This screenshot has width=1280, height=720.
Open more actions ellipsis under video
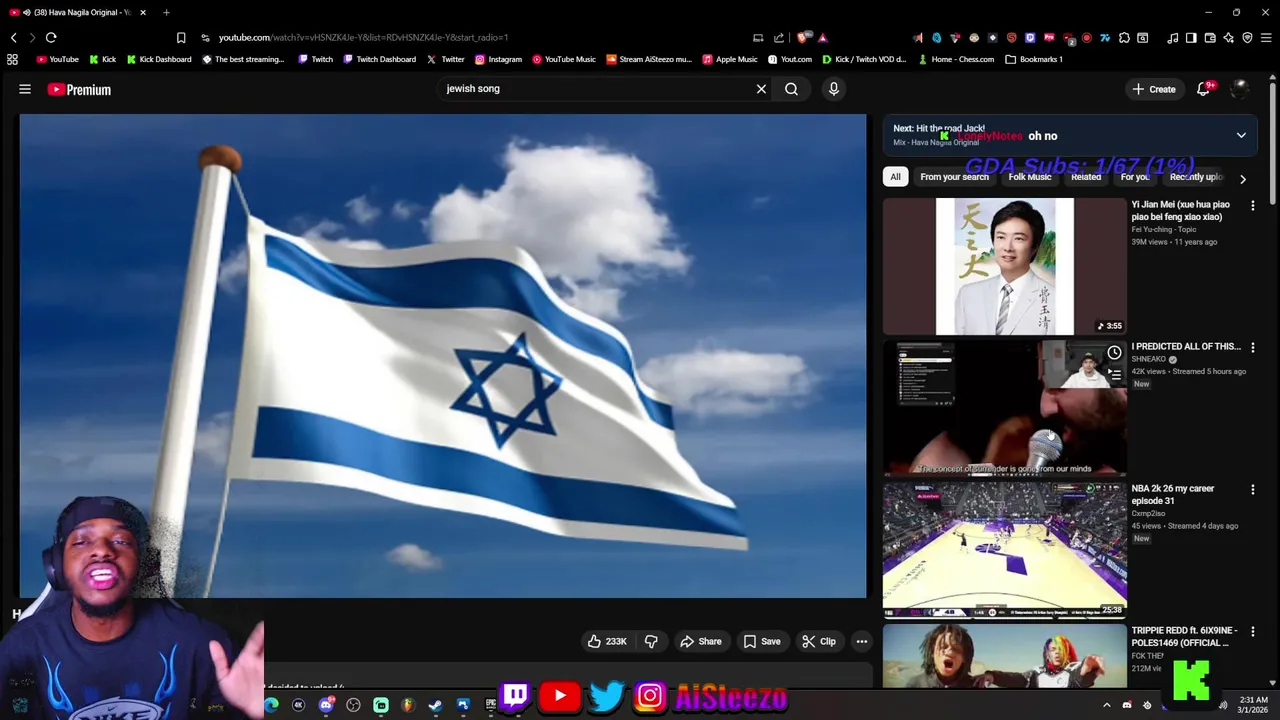coord(861,641)
